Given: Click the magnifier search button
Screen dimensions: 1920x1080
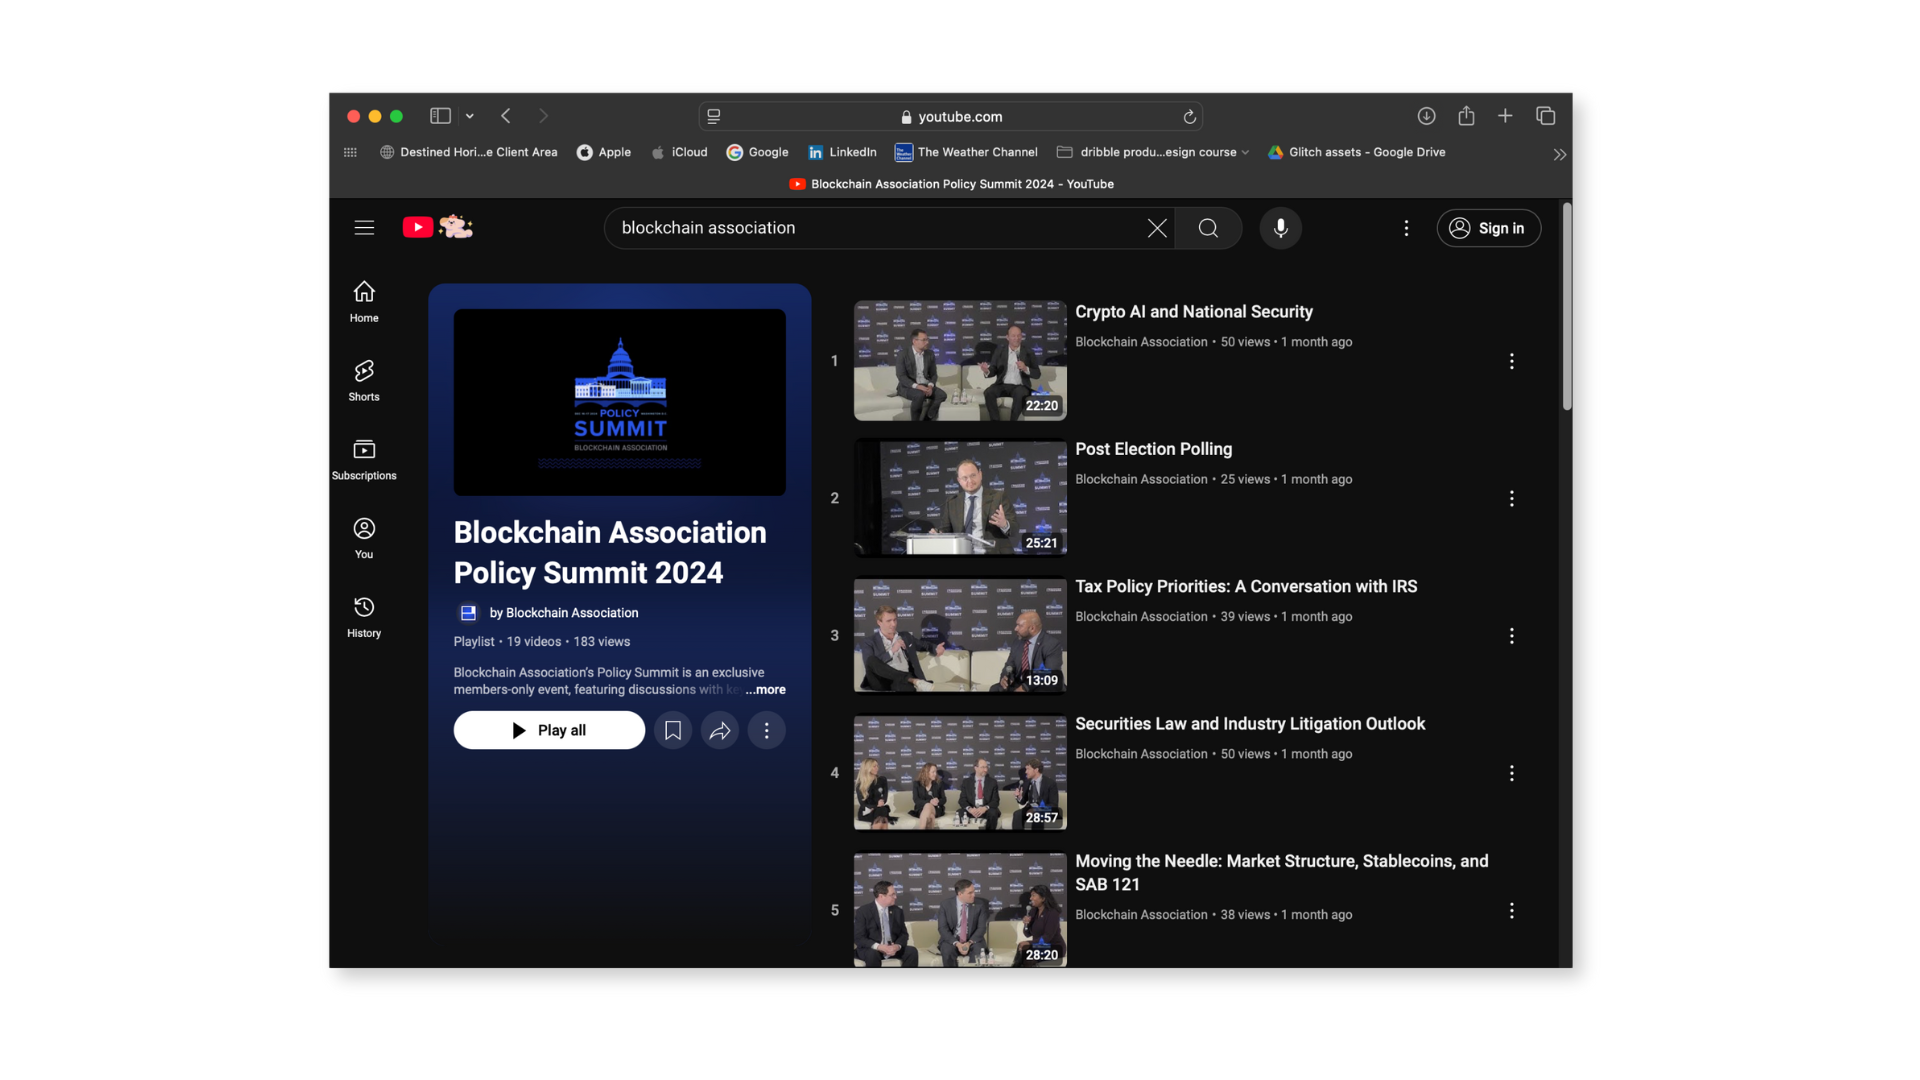Looking at the screenshot, I should click(1208, 228).
